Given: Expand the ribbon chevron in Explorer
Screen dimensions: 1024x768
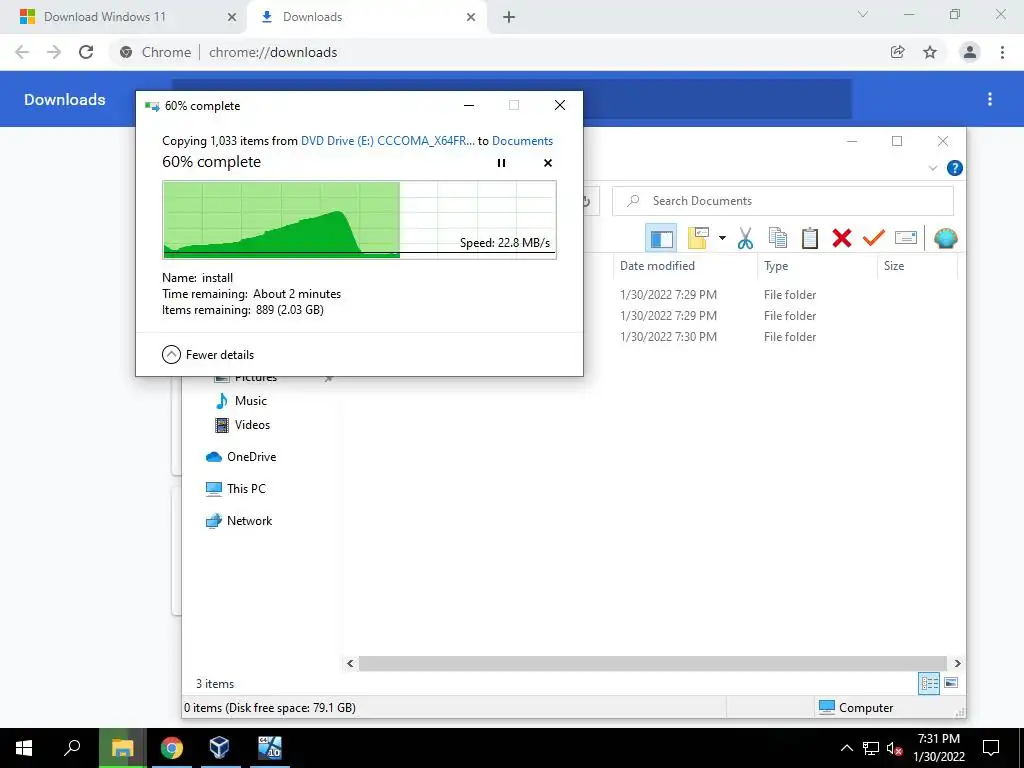Looking at the screenshot, I should [x=933, y=168].
